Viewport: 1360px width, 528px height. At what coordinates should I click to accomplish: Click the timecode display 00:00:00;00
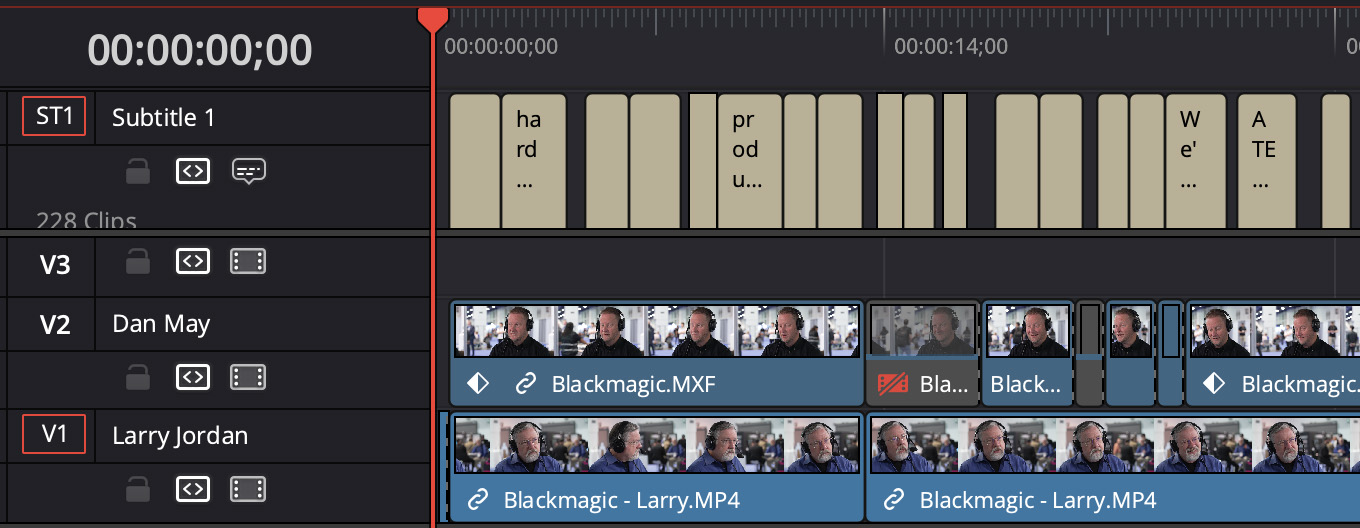(x=199, y=49)
